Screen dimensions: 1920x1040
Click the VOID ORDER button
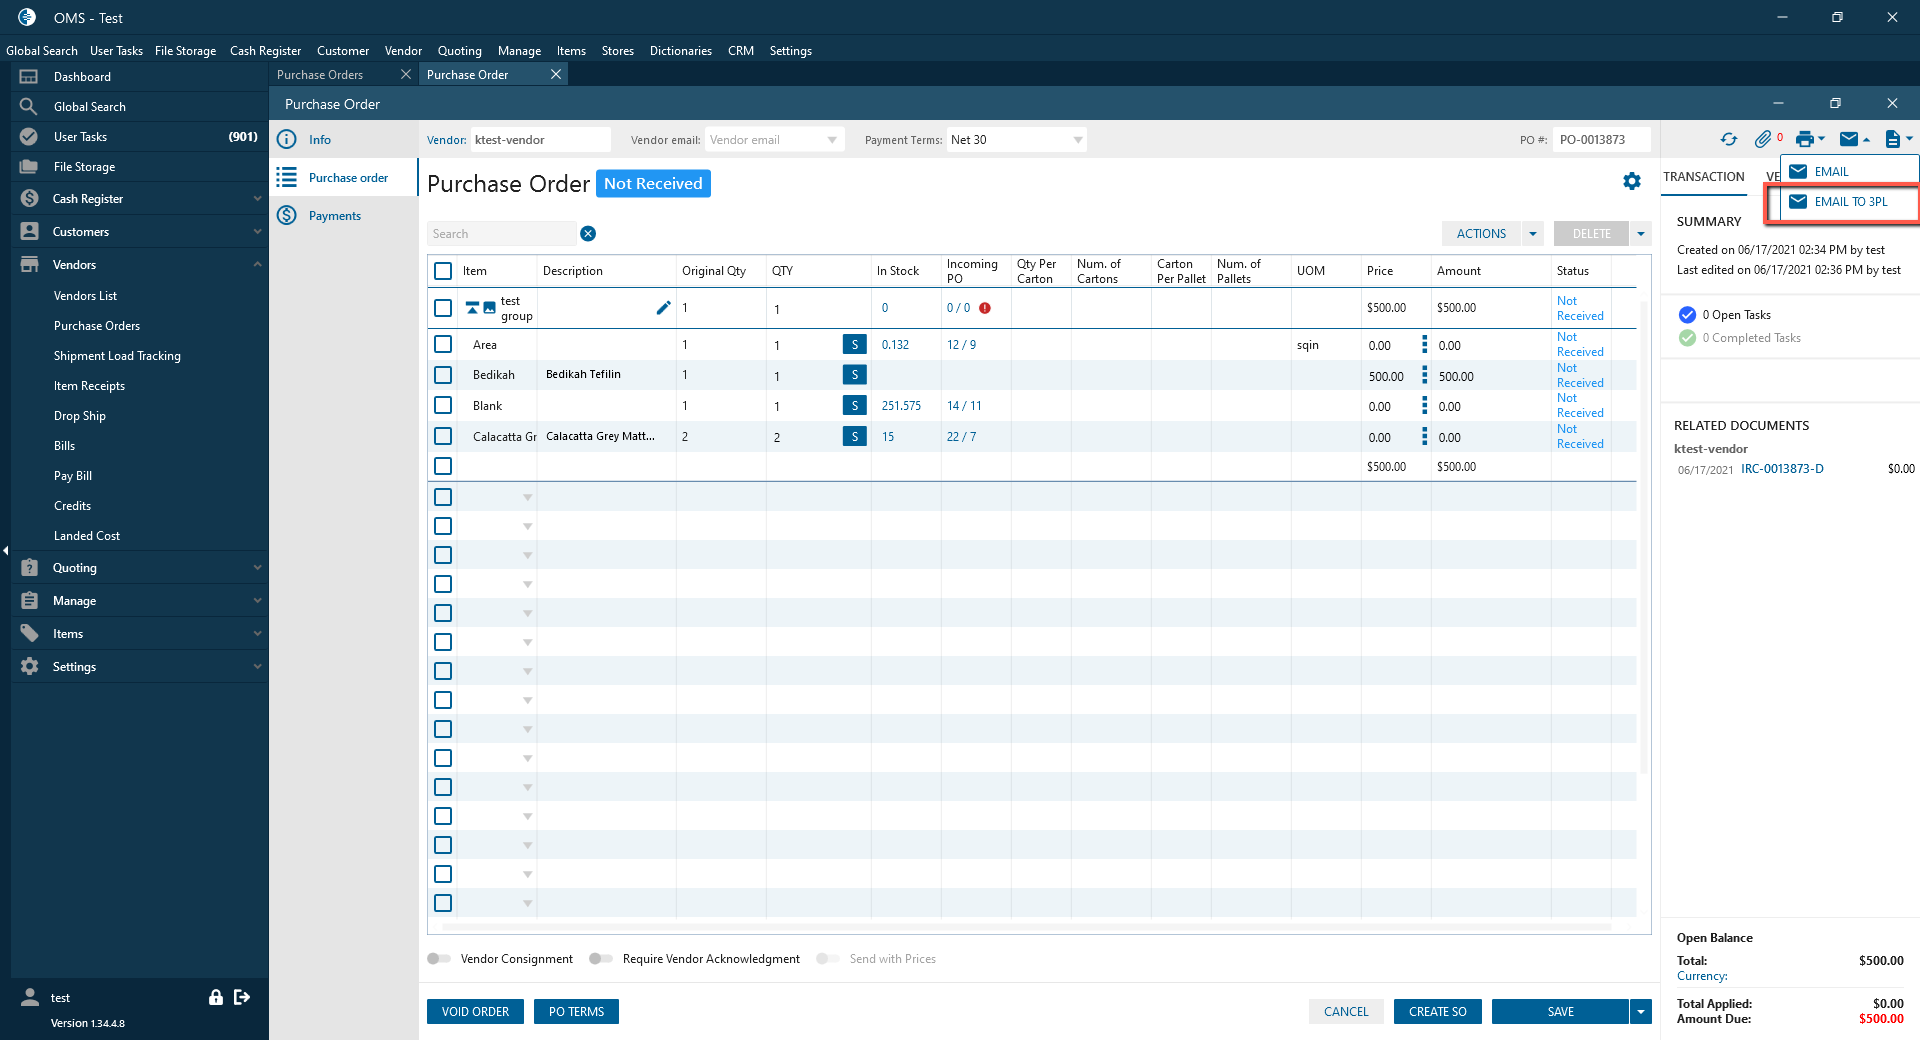475,1012
